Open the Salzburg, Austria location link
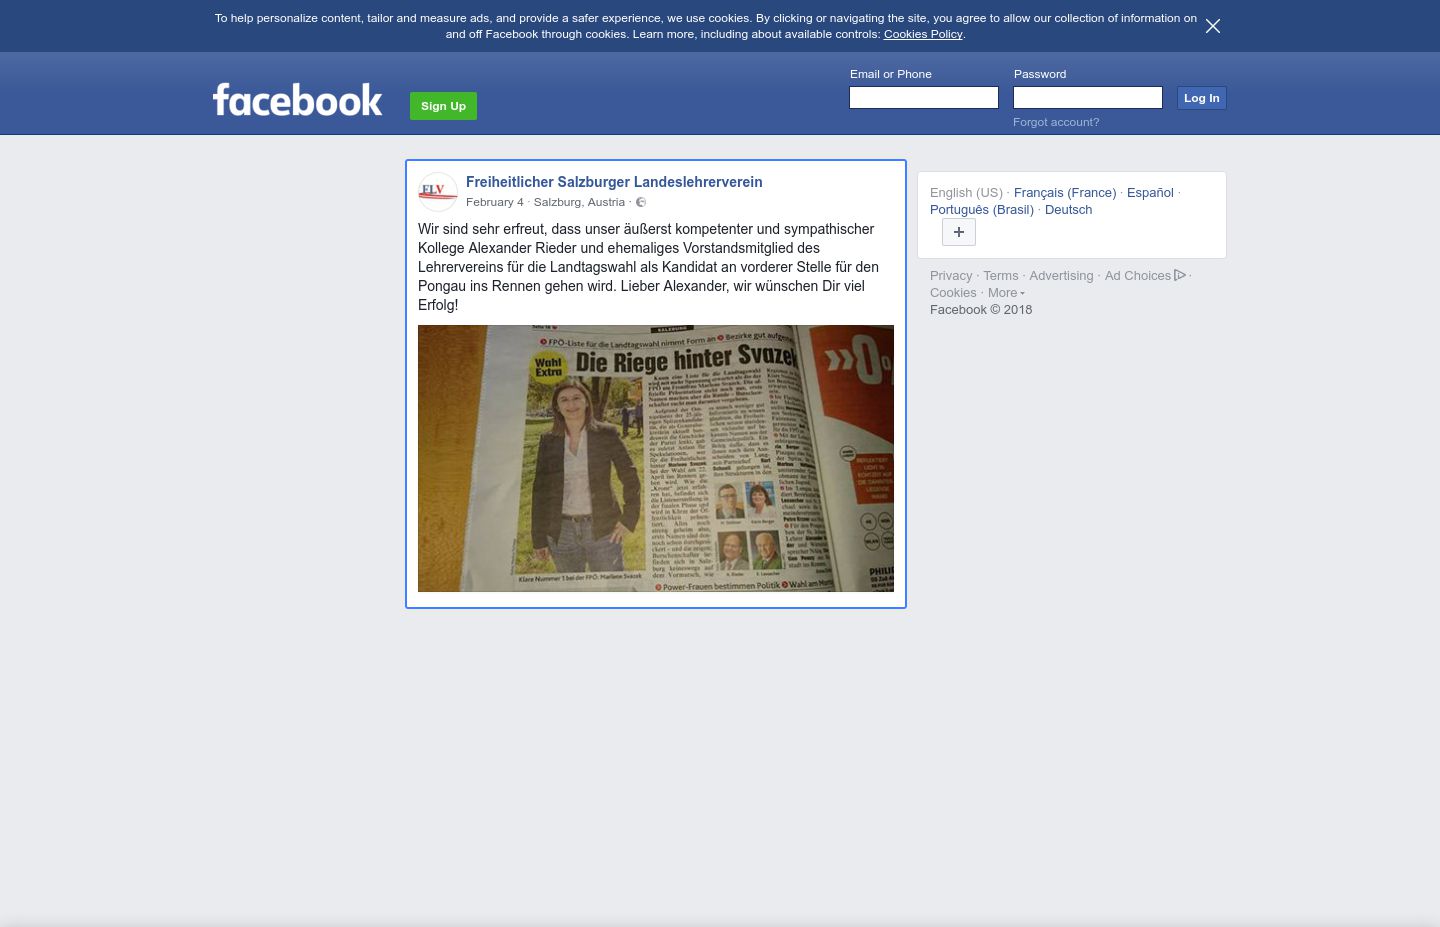 click(x=579, y=202)
